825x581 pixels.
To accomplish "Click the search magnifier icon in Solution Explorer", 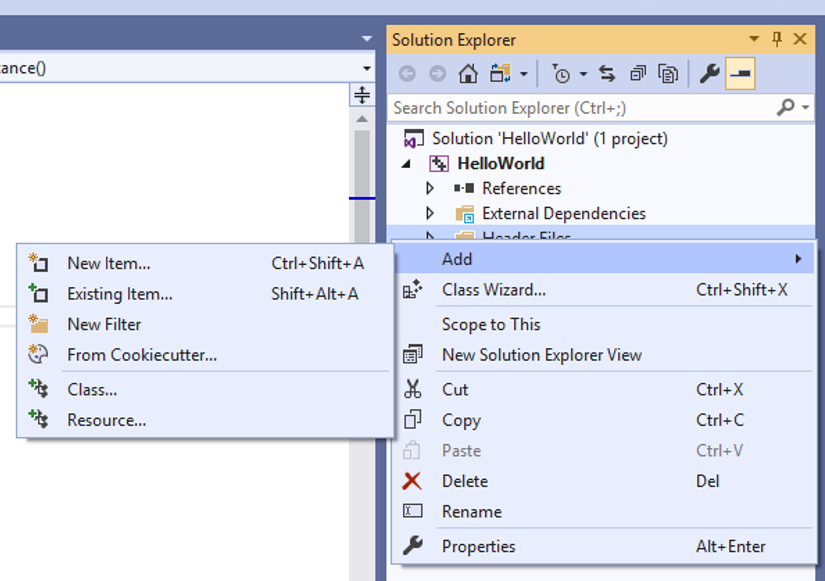I will (x=787, y=107).
